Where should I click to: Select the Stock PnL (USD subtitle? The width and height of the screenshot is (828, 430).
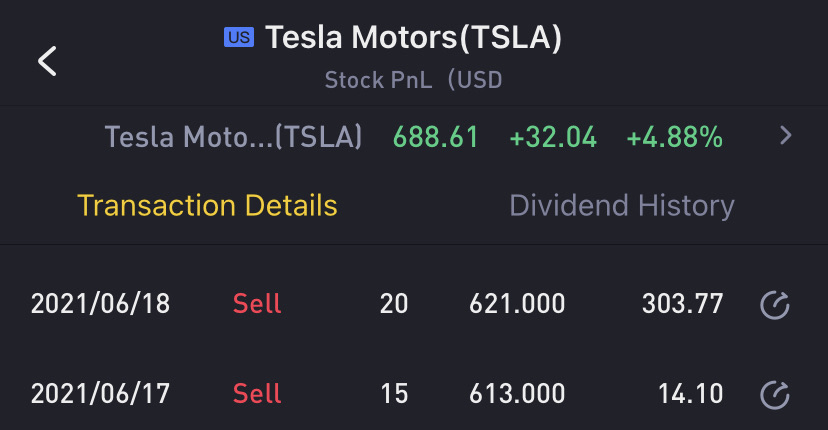(413, 80)
